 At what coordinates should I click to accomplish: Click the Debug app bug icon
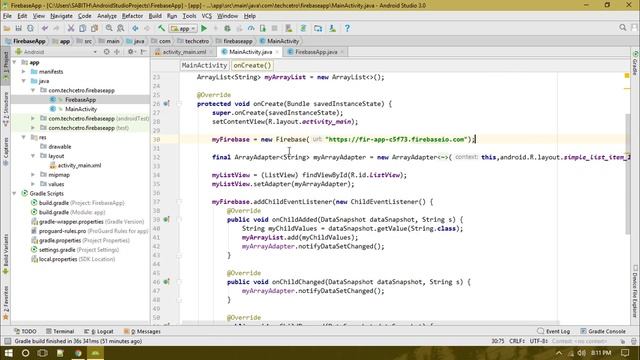coord(227,29)
